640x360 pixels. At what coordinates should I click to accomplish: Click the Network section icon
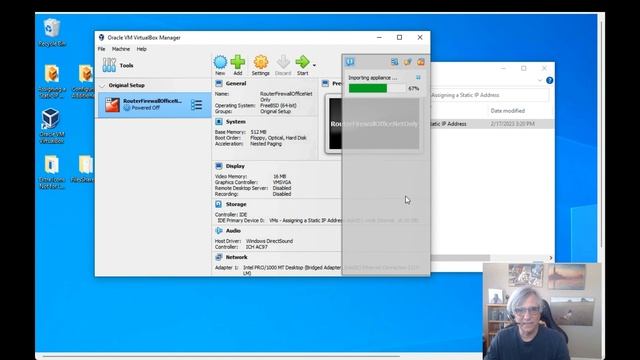click(x=219, y=257)
